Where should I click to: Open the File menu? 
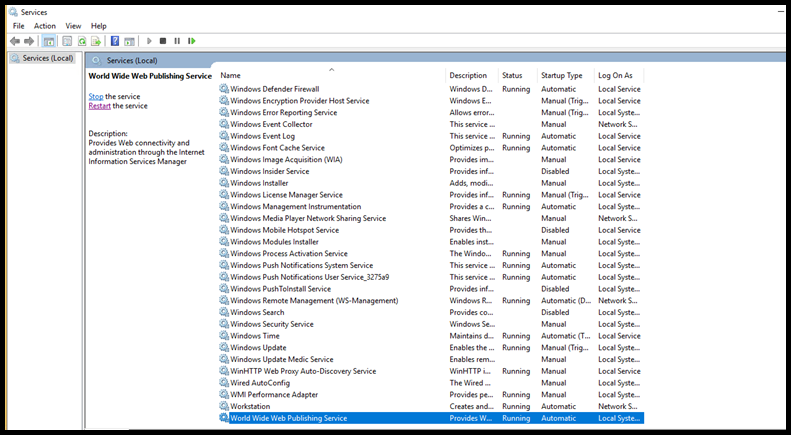19,26
